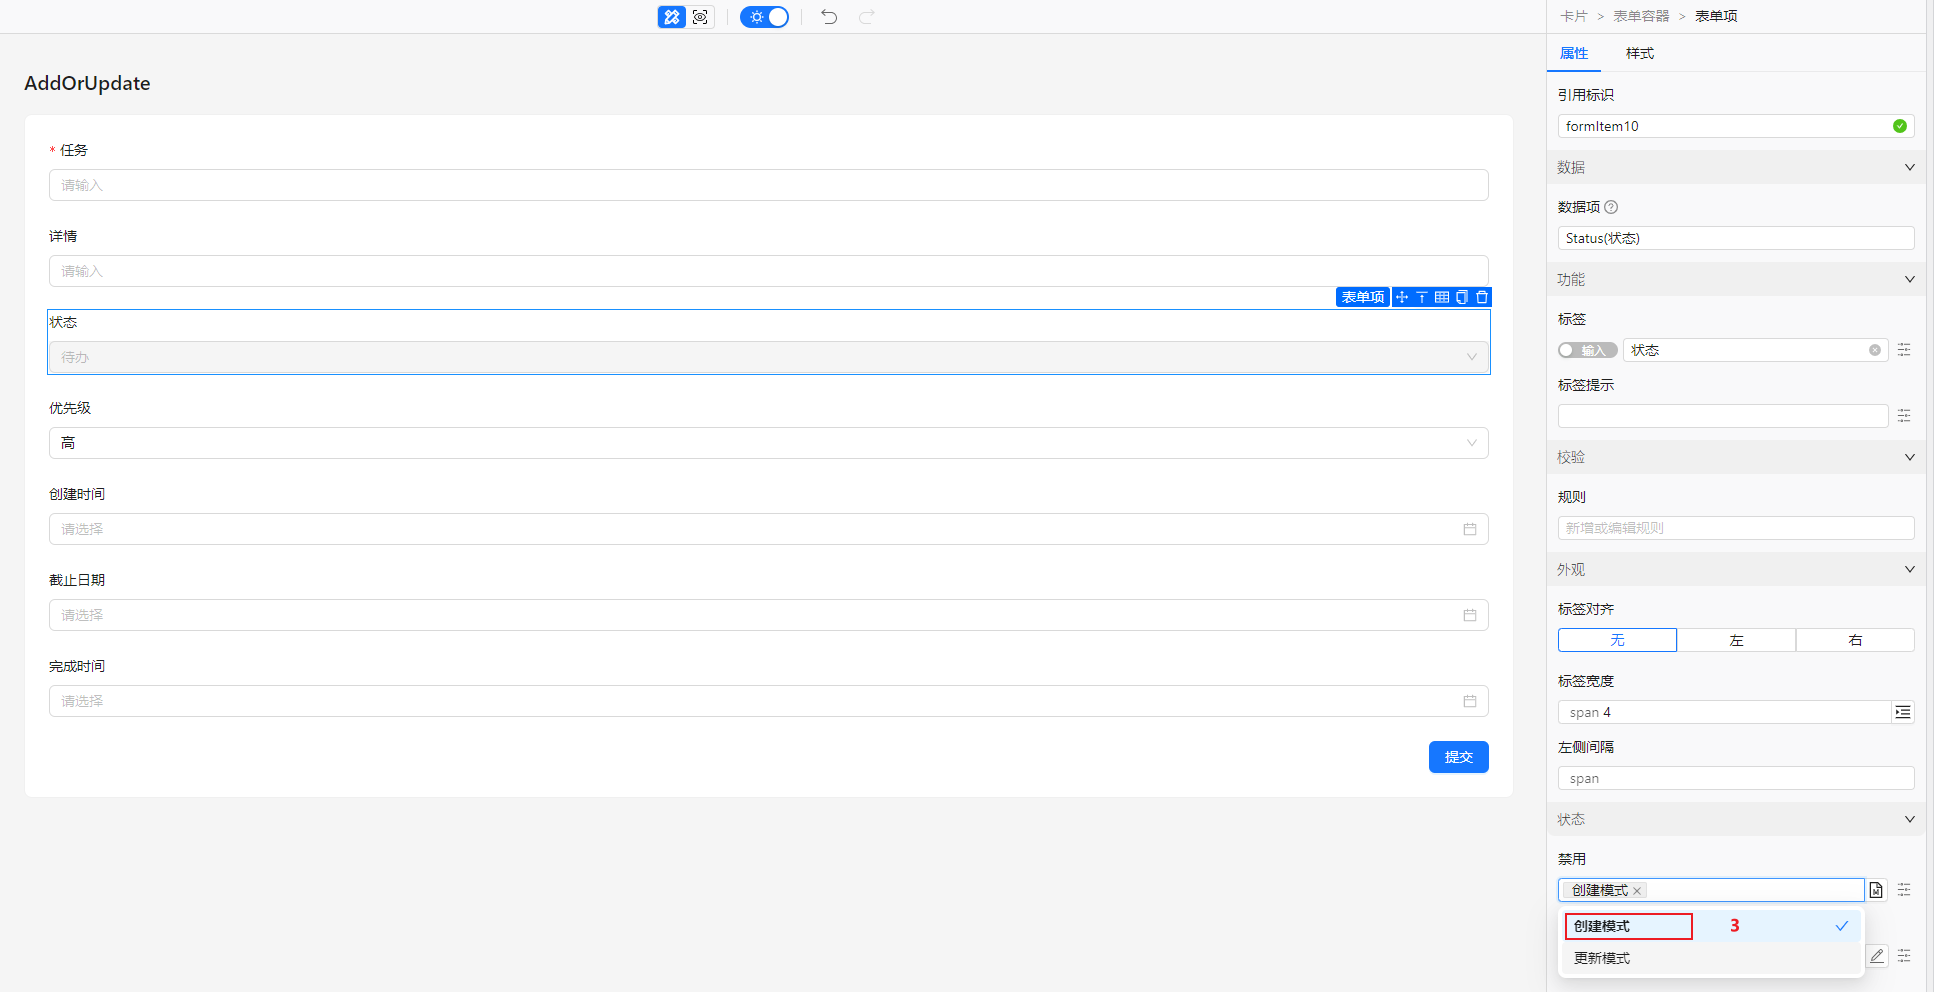Click the copy icon on 表单项 toolbar
1934x992 pixels.
click(1462, 297)
